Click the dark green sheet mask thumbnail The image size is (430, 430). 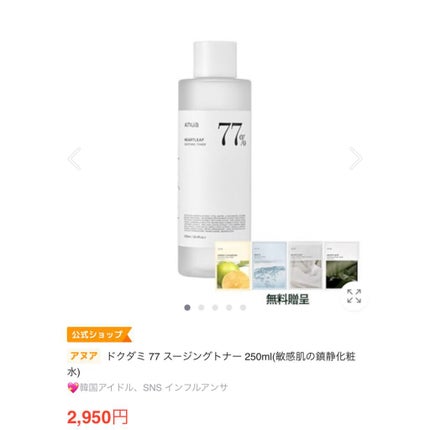[342, 265]
